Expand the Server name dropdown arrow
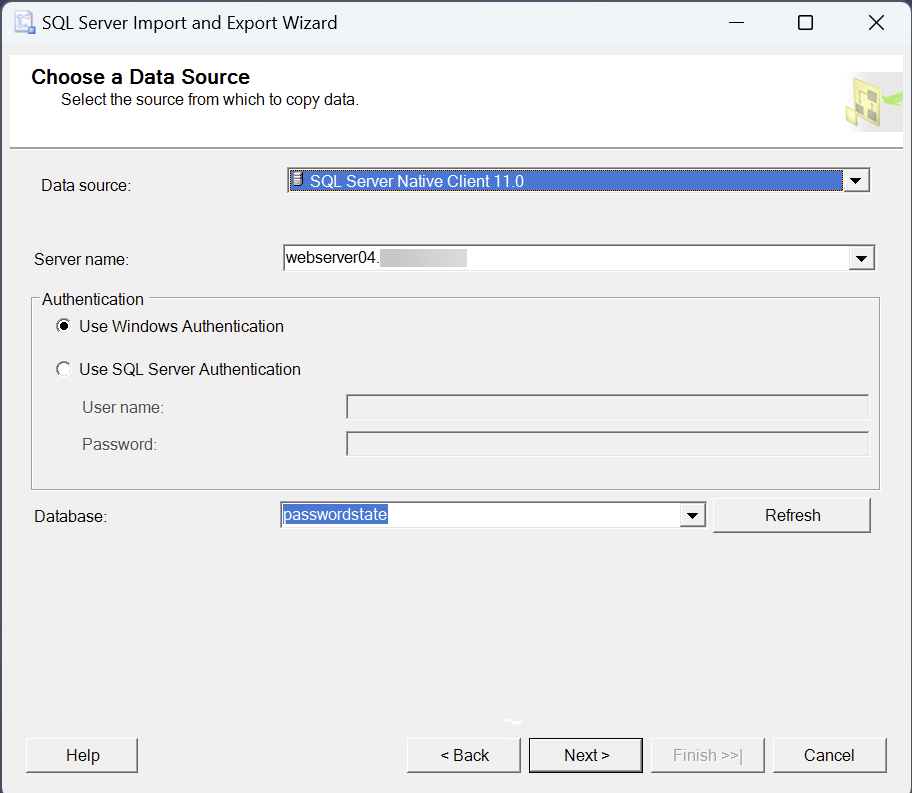Image resolution: width=912 pixels, height=793 pixels. pyautogui.click(x=861, y=258)
